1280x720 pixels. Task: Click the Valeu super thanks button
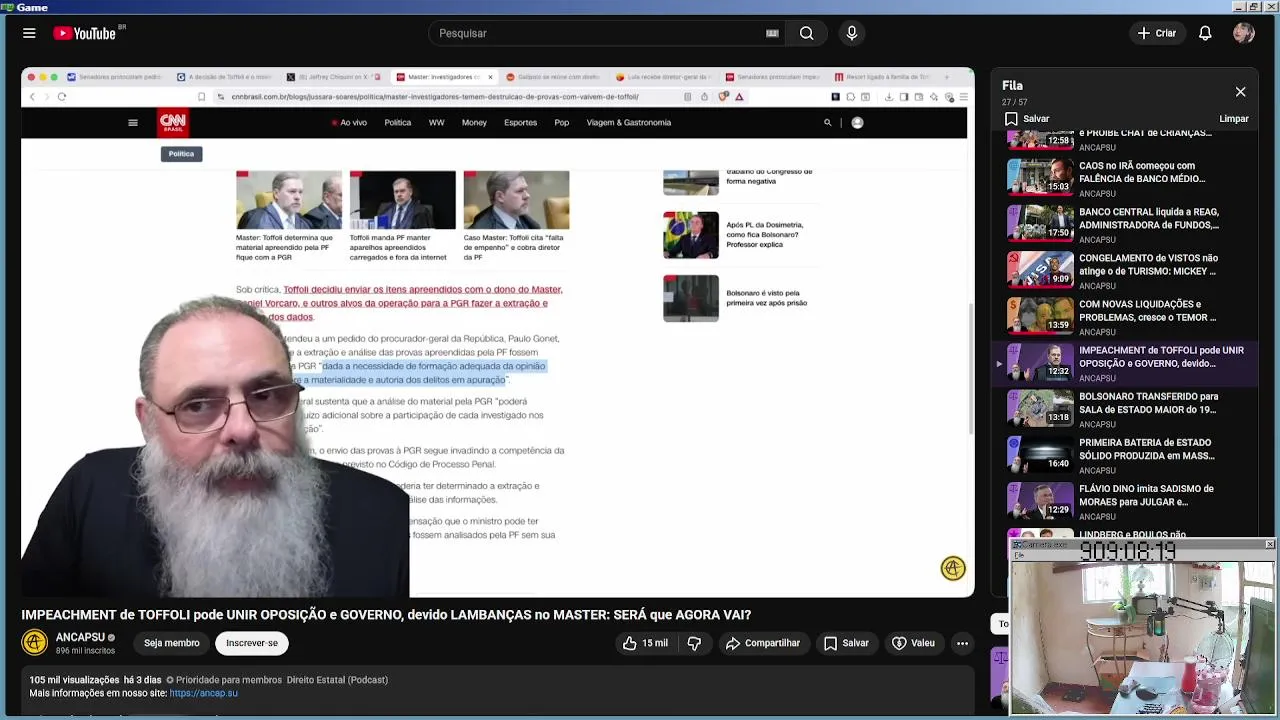[x=913, y=643]
